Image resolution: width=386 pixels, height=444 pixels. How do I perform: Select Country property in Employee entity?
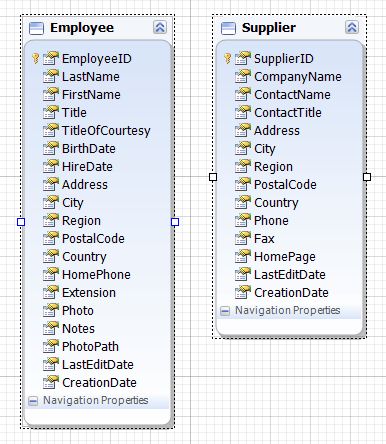[84, 257]
